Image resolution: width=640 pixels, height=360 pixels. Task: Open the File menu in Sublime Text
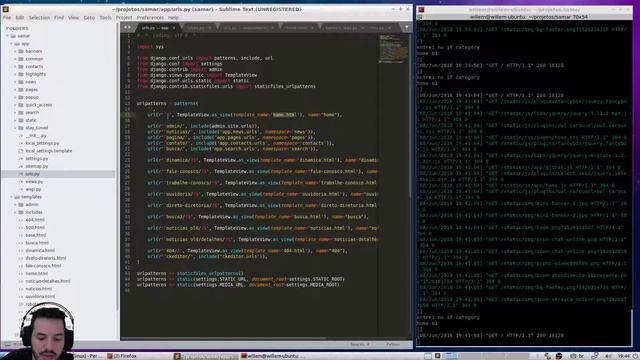point(7,18)
